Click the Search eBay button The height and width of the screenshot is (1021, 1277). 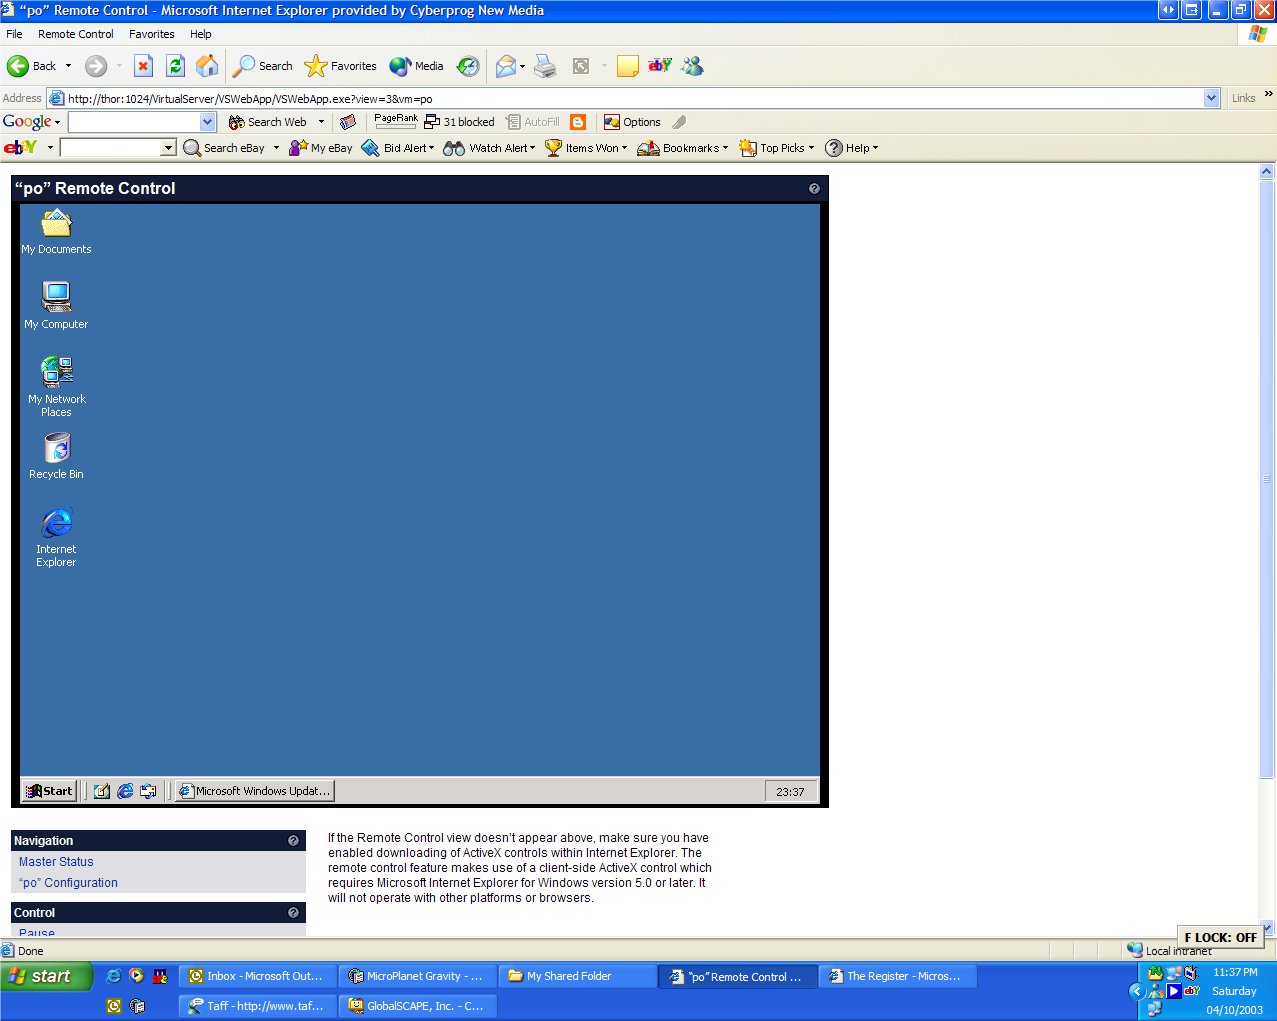click(x=224, y=148)
